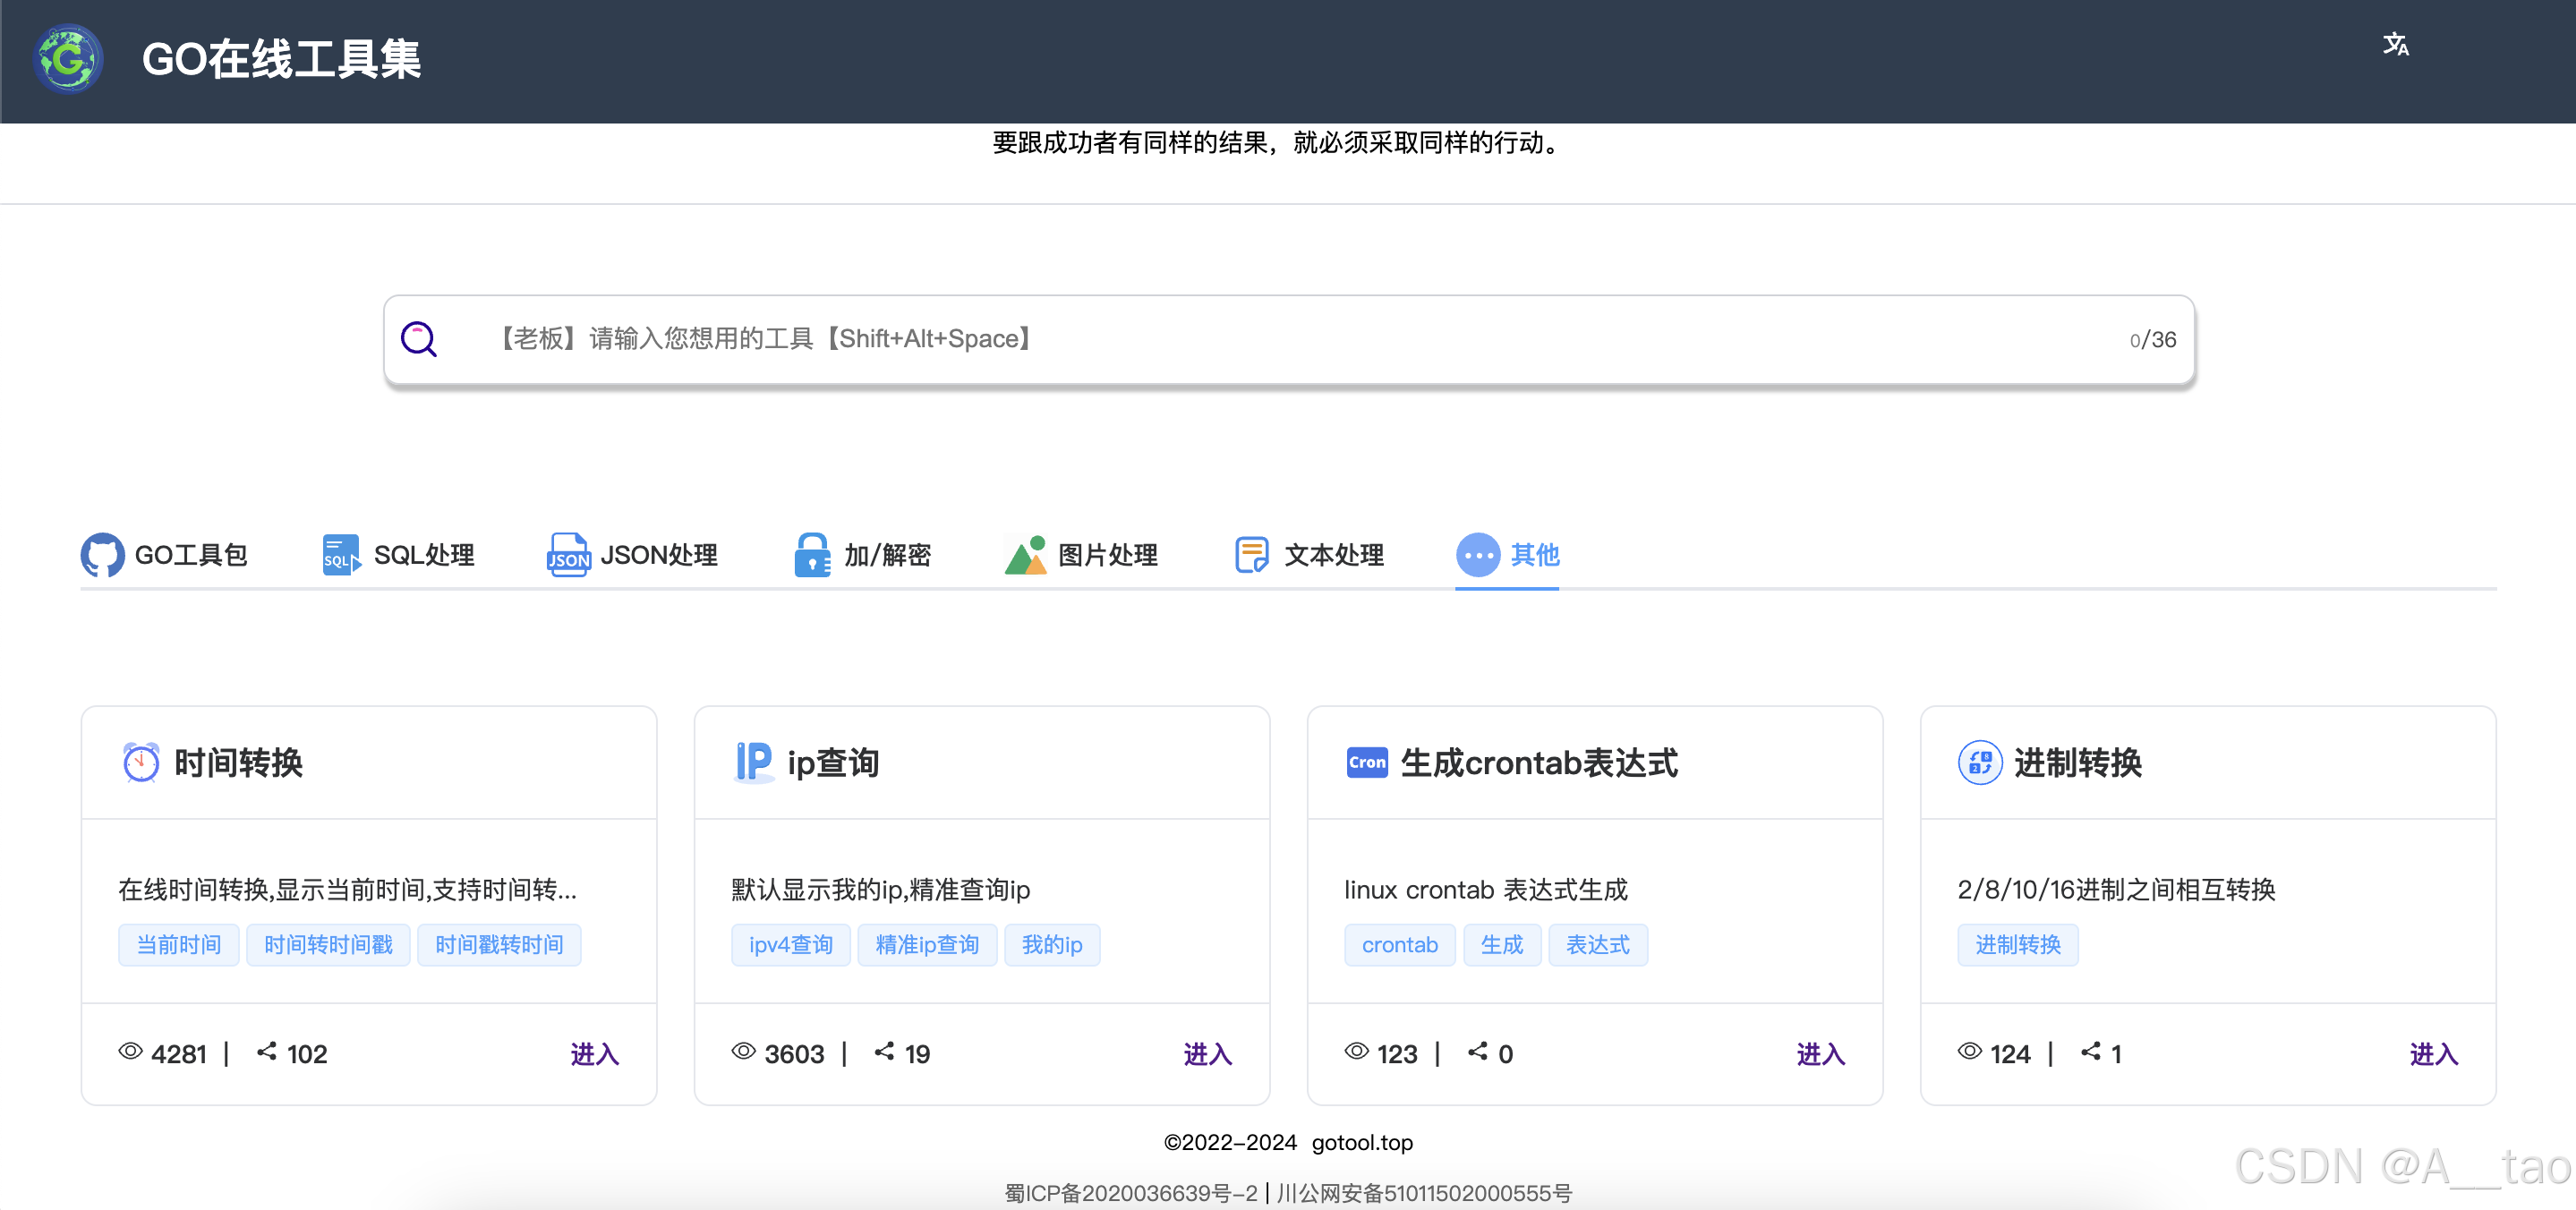Viewport: 2576px width, 1210px height.
Task: Click the Cron badge icon
Action: pyautogui.click(x=1366, y=763)
